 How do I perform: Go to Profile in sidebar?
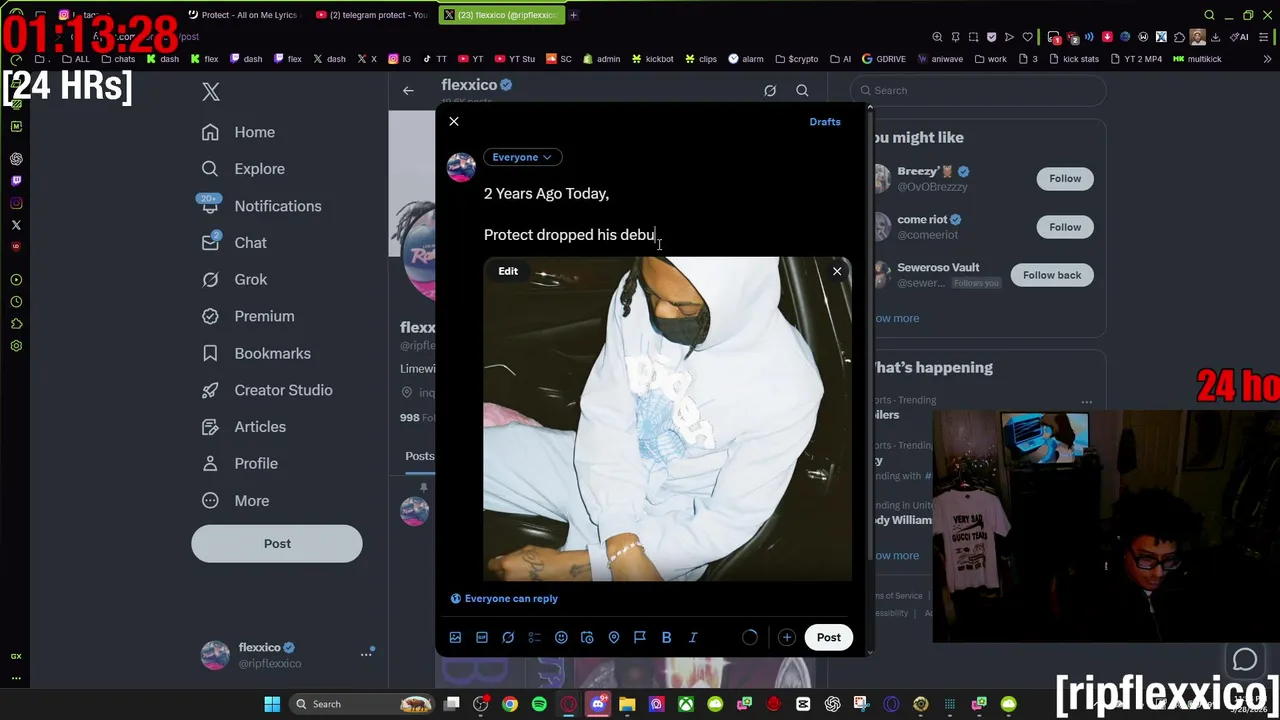pos(240,464)
